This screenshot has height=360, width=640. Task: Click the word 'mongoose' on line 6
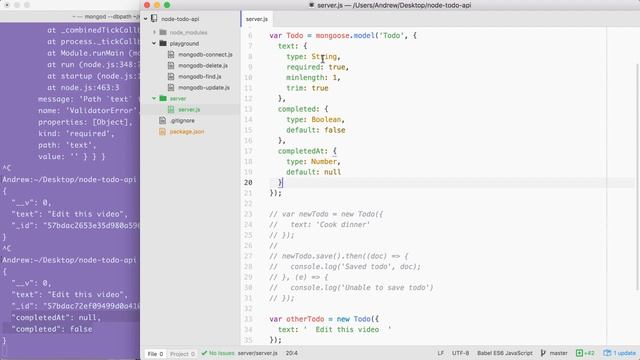(332, 36)
